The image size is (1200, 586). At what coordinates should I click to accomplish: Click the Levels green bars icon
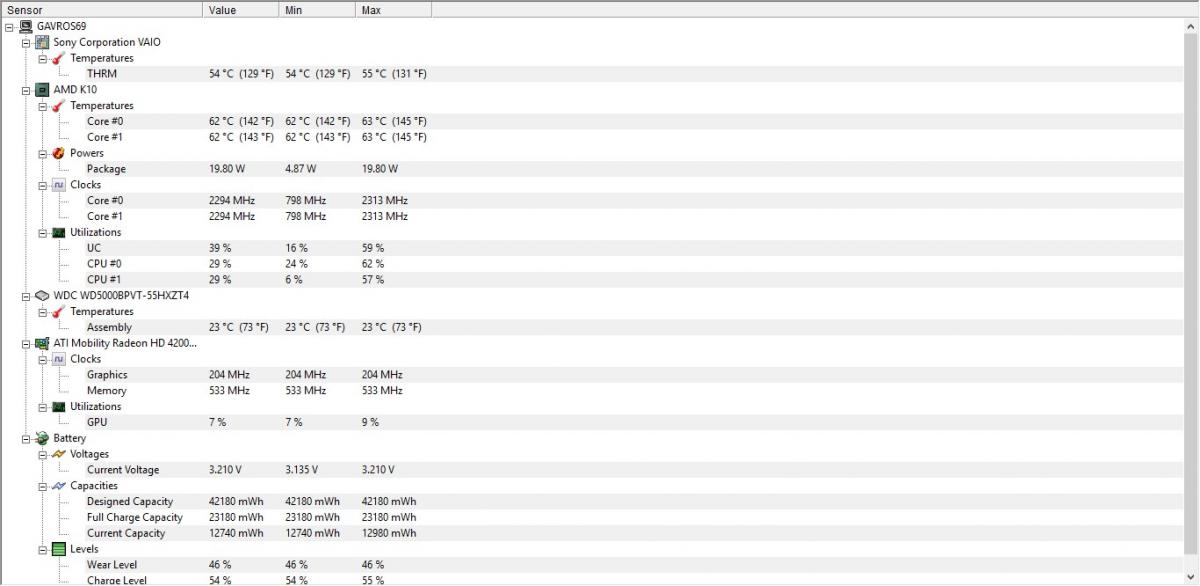[x=59, y=549]
